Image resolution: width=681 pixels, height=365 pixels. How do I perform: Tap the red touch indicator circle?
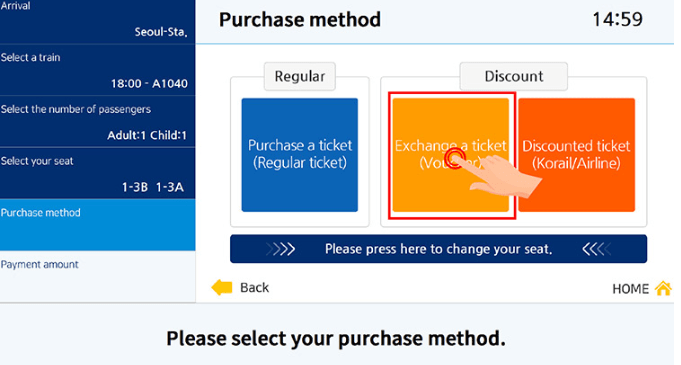(454, 158)
